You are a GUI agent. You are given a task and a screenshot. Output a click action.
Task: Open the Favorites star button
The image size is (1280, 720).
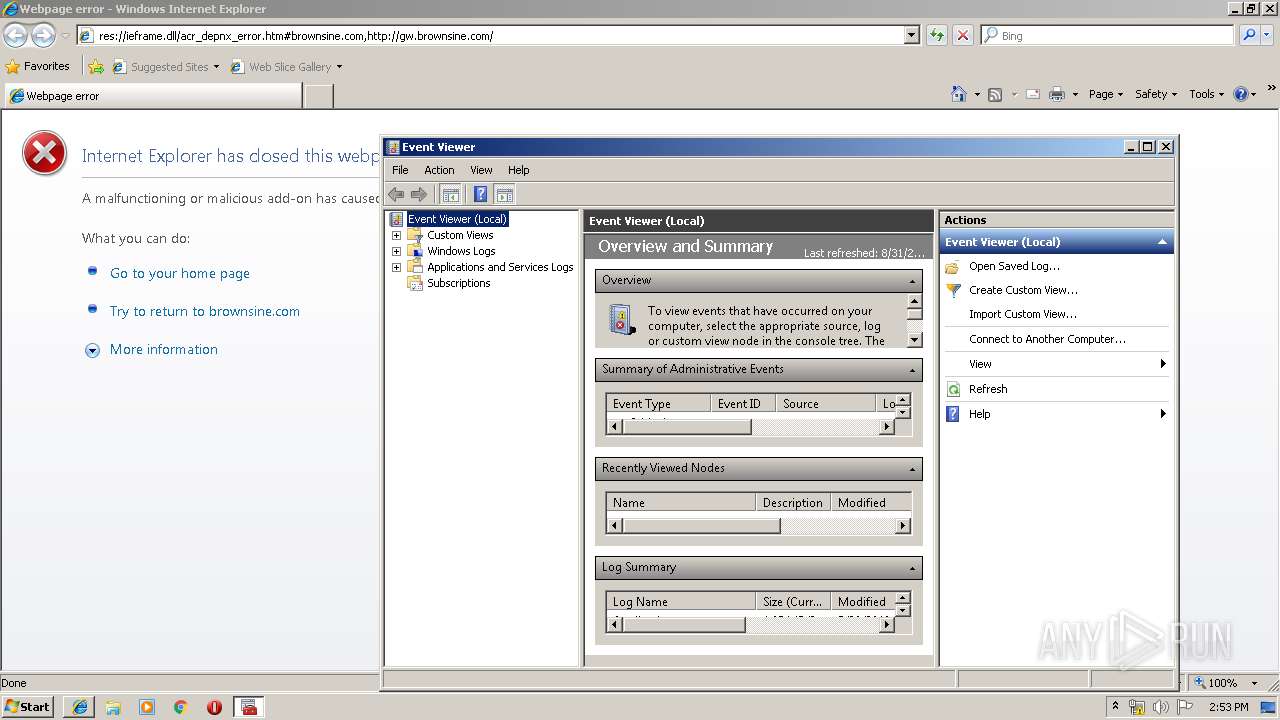pos(38,67)
